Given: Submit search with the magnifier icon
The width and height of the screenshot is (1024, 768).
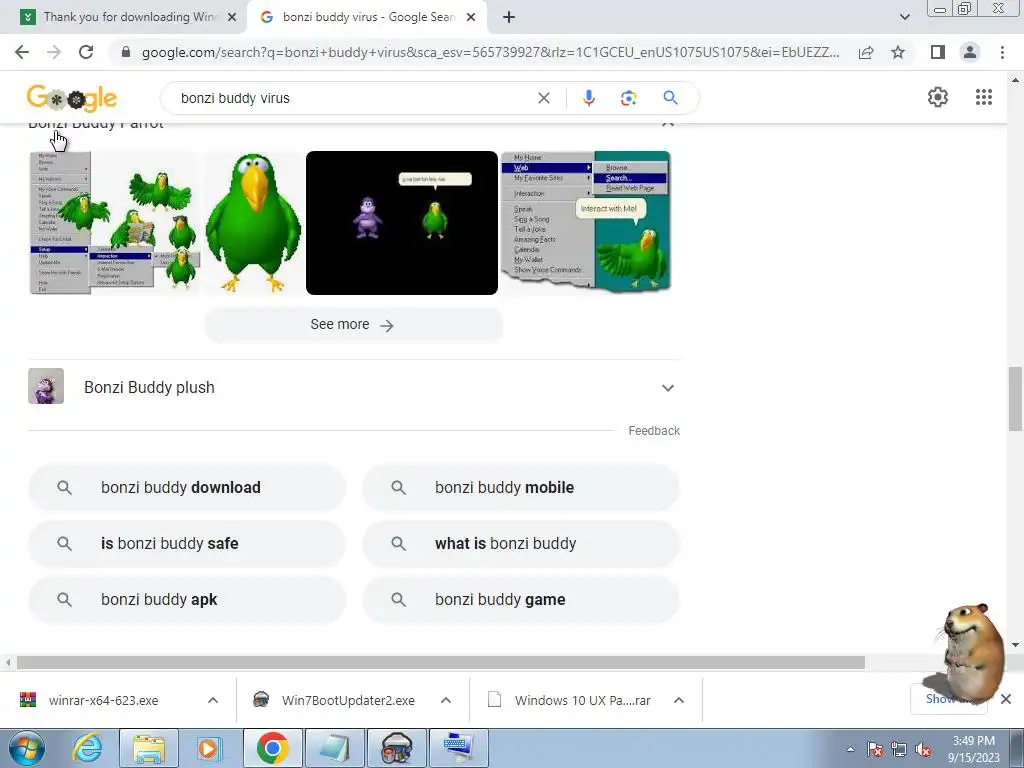Looking at the screenshot, I should [670, 98].
